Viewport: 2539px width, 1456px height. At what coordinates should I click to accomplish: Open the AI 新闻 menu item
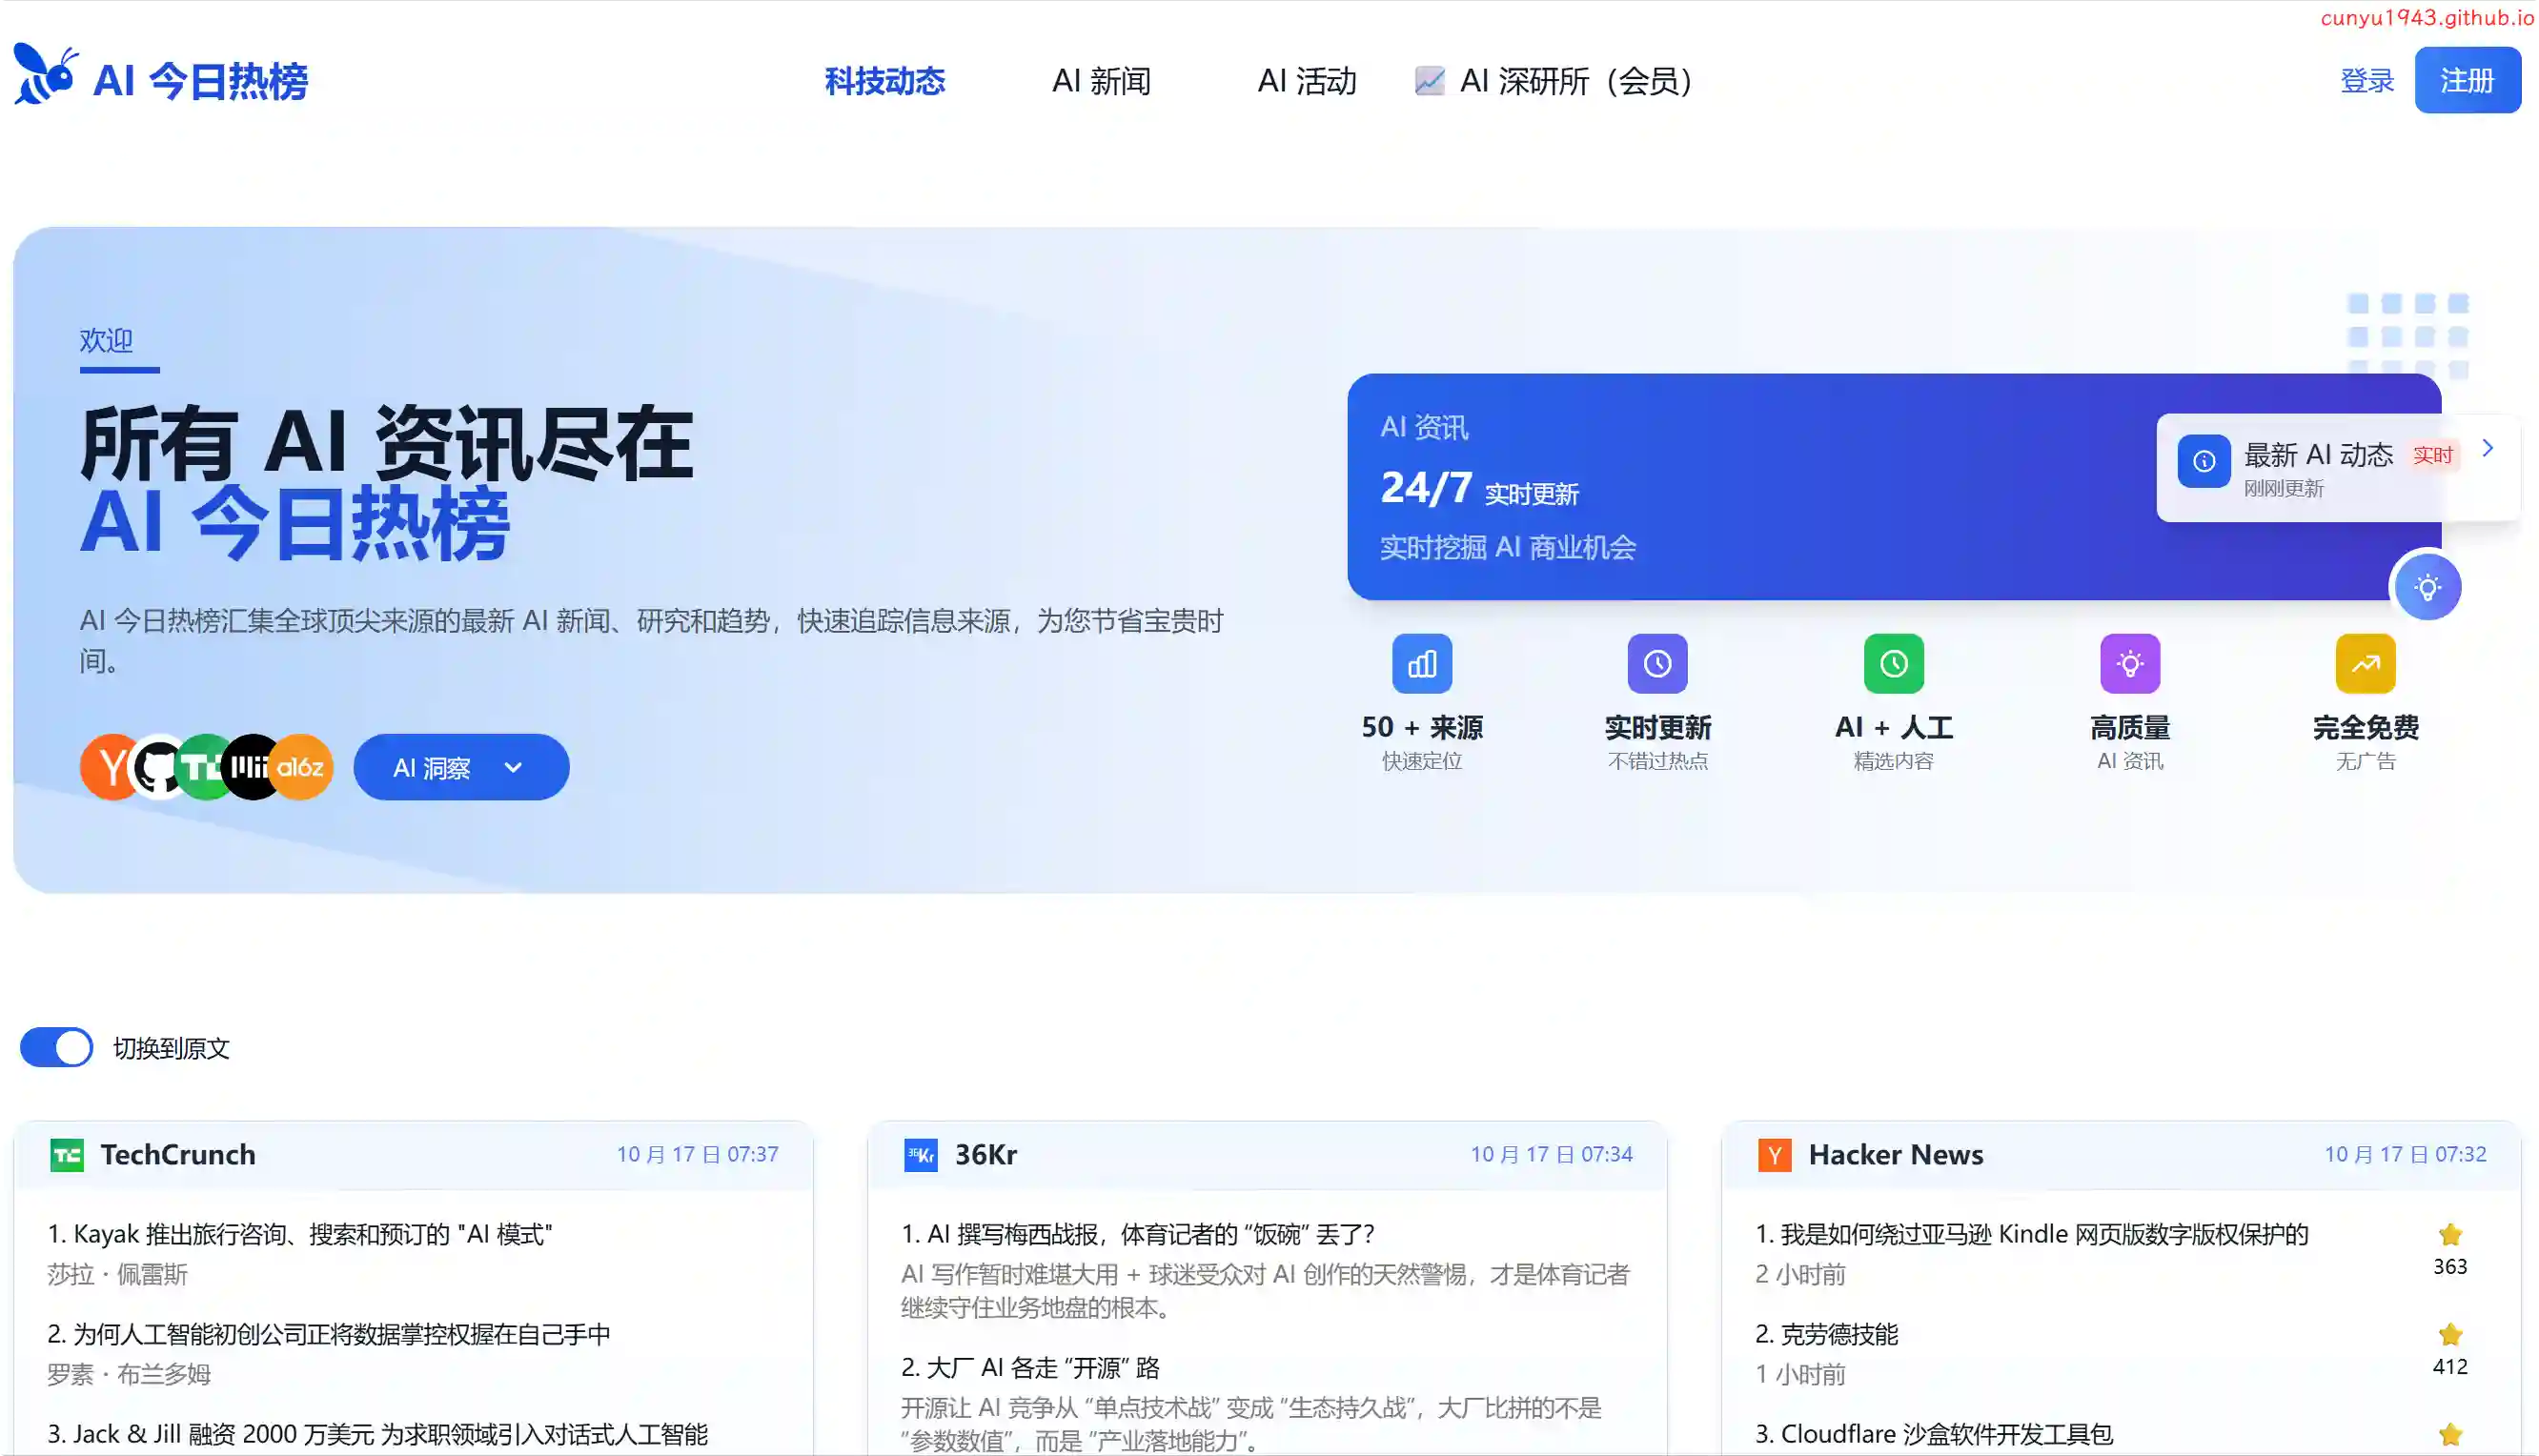1101,81
